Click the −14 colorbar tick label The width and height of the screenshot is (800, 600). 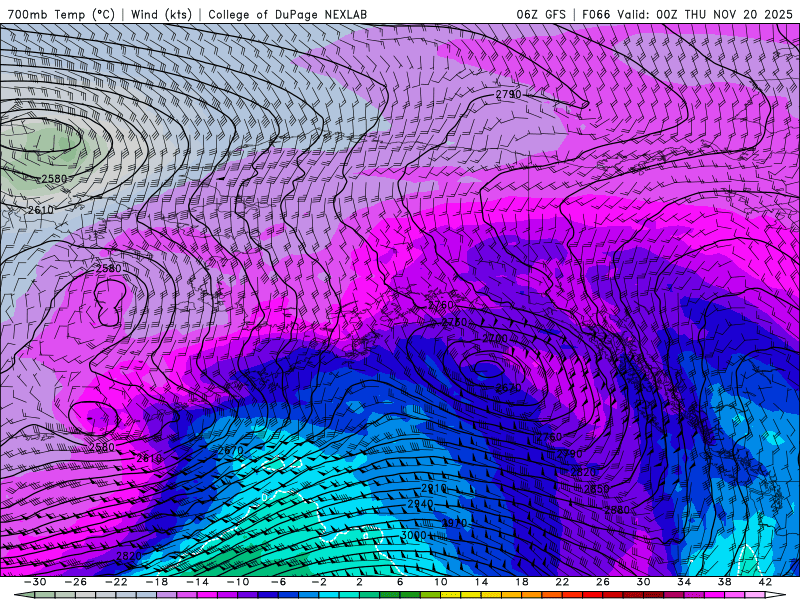pyautogui.click(x=197, y=582)
